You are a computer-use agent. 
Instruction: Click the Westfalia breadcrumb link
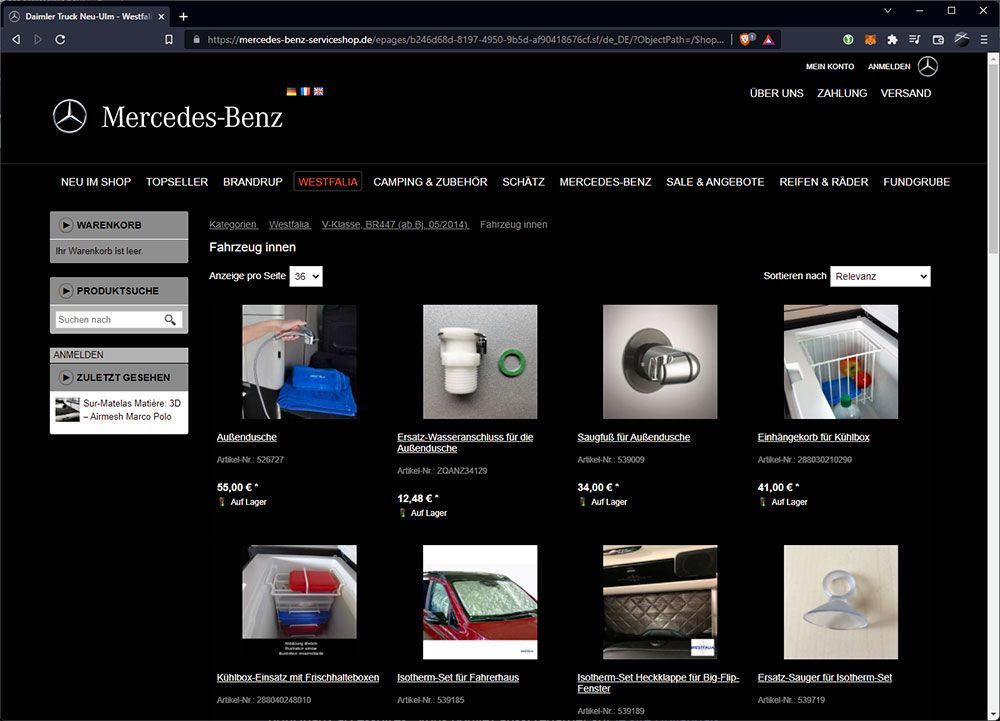click(x=290, y=224)
